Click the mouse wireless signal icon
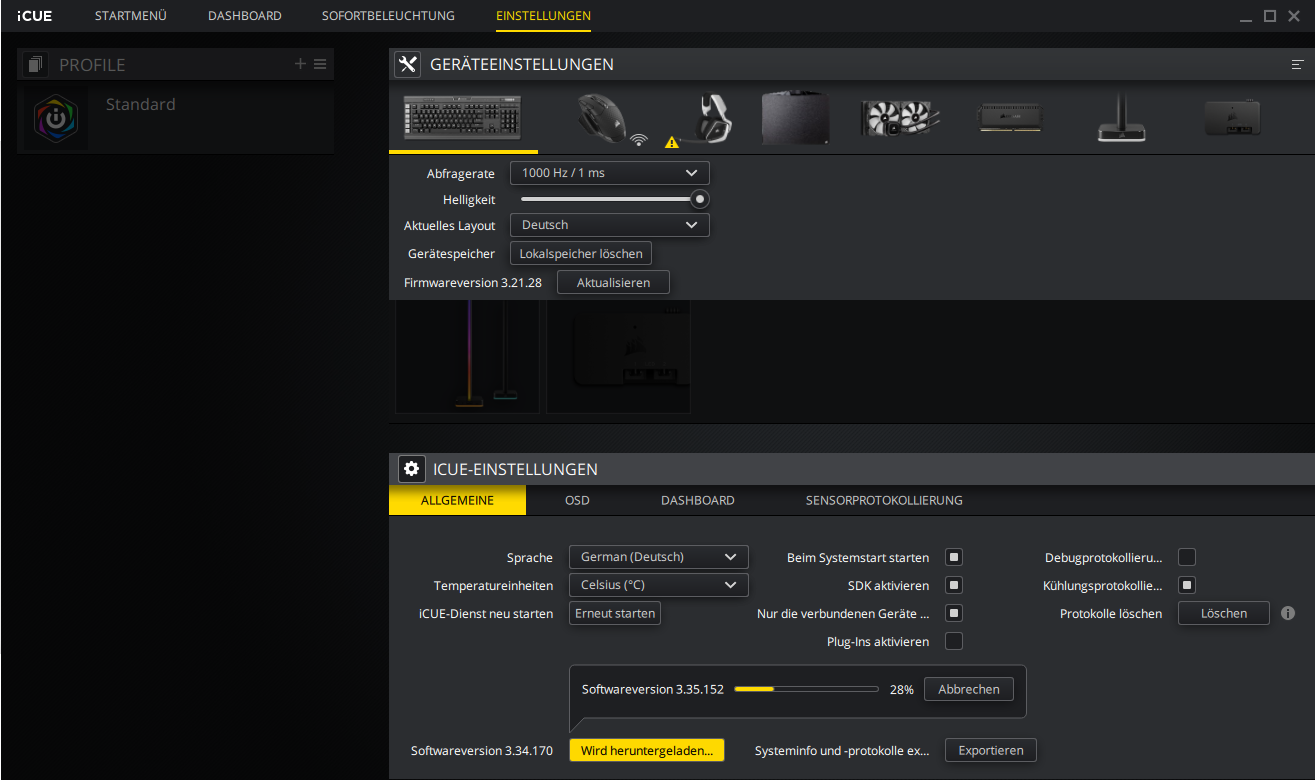Image resolution: width=1315 pixels, height=780 pixels. tap(640, 140)
